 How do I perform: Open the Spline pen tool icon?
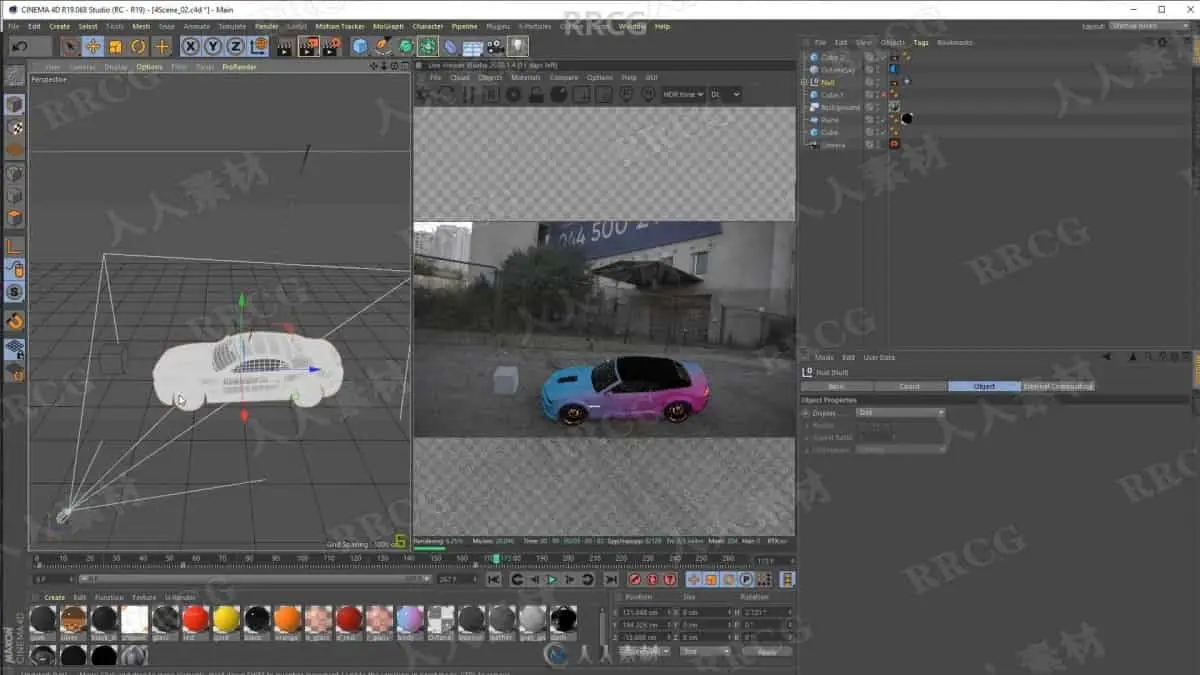click(x=383, y=46)
